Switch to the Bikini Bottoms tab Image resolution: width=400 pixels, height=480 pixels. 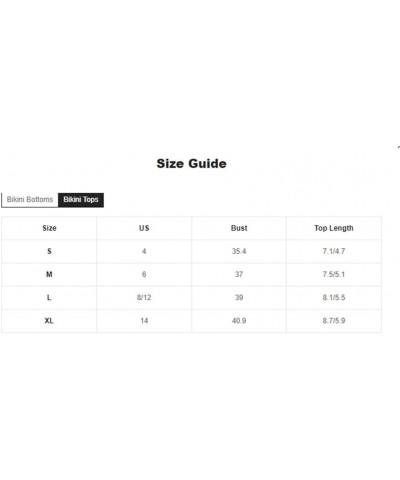pyautogui.click(x=30, y=200)
